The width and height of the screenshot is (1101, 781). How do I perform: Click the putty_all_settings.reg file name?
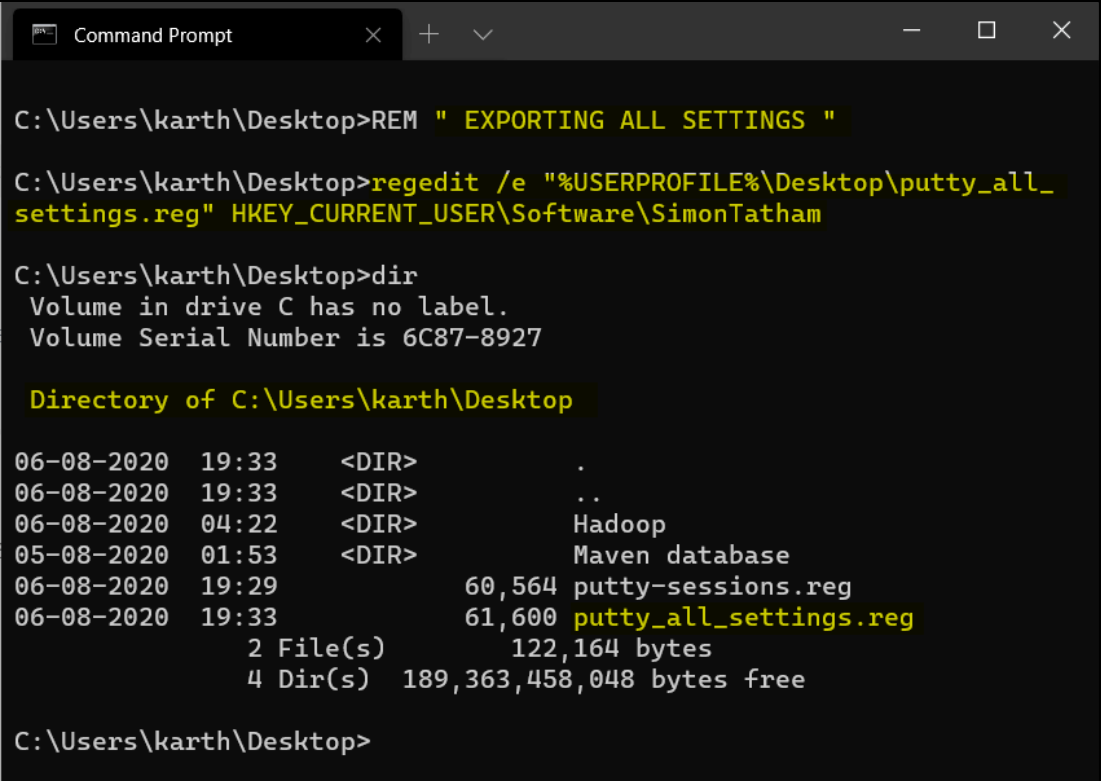743,618
